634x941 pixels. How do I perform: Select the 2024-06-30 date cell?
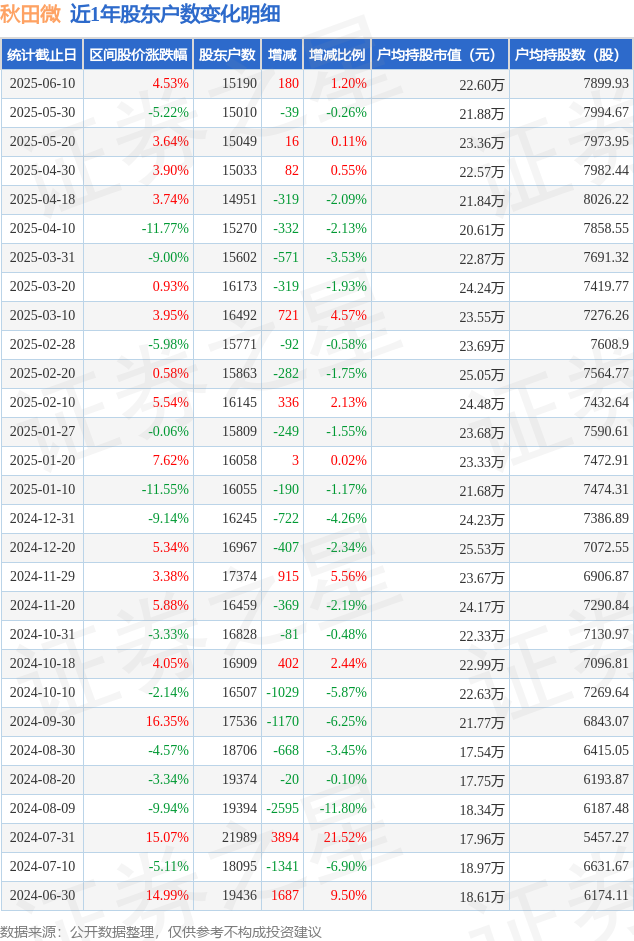tap(42, 895)
